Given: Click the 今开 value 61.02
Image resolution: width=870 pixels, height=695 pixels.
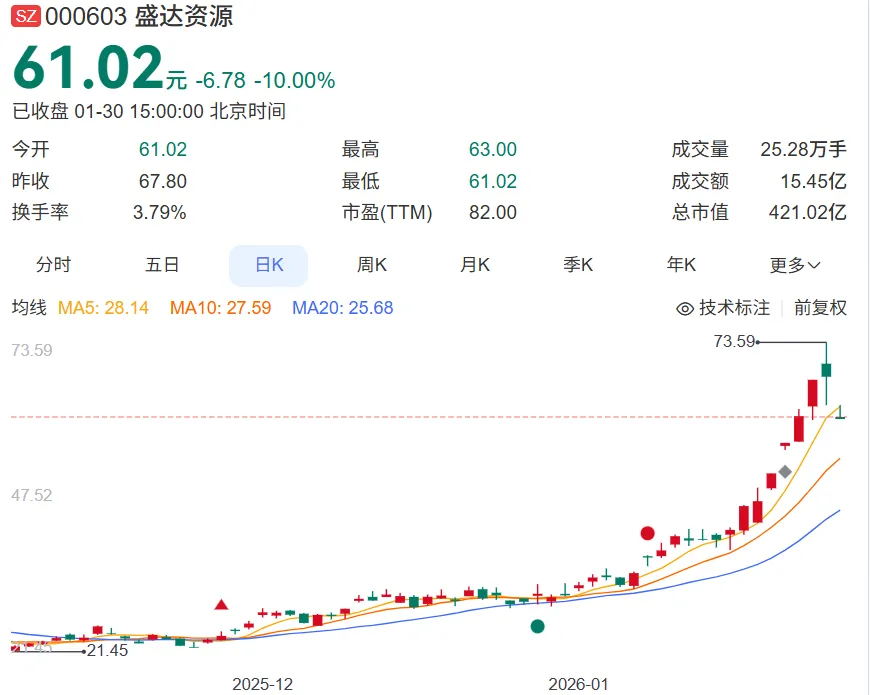Looking at the screenshot, I should tap(163, 150).
